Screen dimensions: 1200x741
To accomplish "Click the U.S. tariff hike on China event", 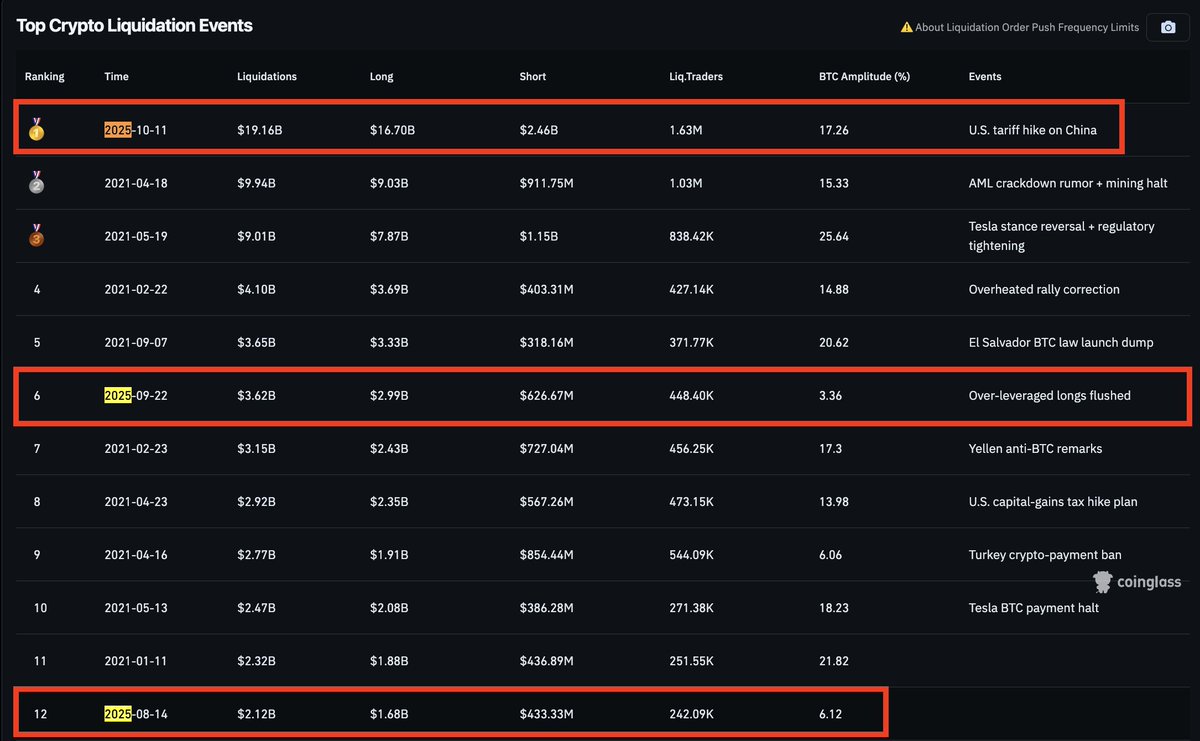I will 1033,130.
